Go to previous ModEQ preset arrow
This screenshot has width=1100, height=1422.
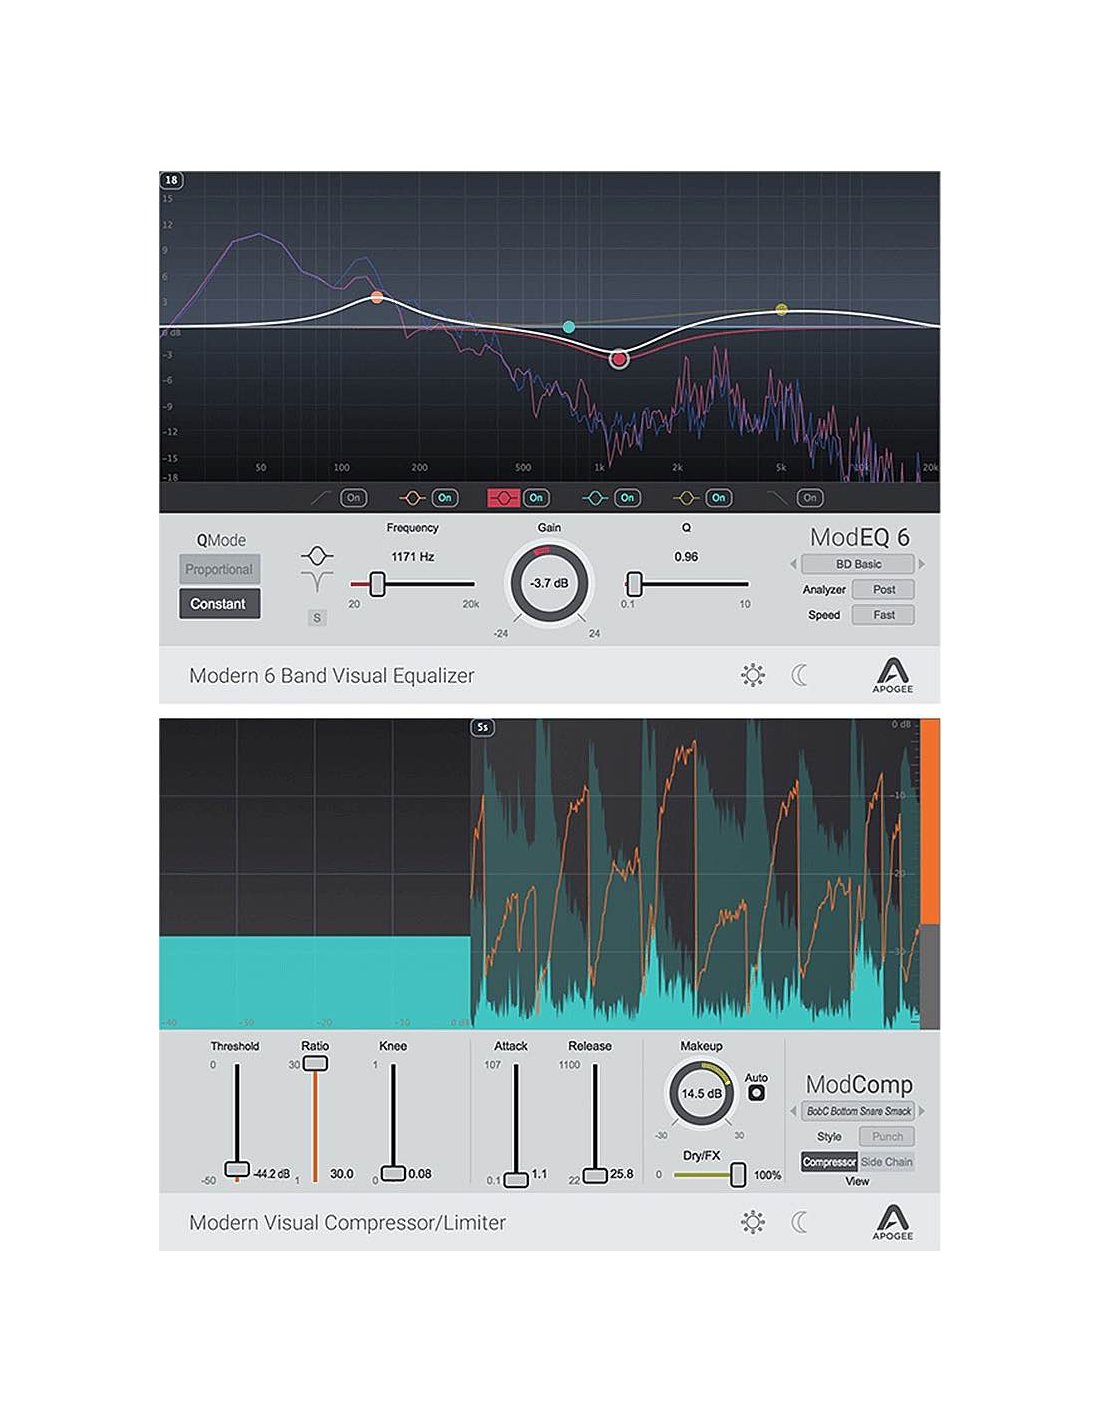pyautogui.click(x=794, y=564)
